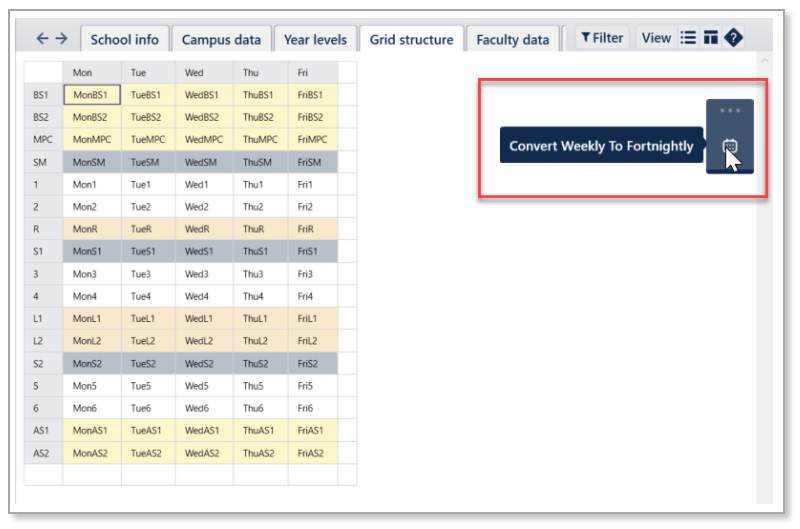Open the Faculty data tab
This screenshot has width=800, height=529.
(513, 39)
